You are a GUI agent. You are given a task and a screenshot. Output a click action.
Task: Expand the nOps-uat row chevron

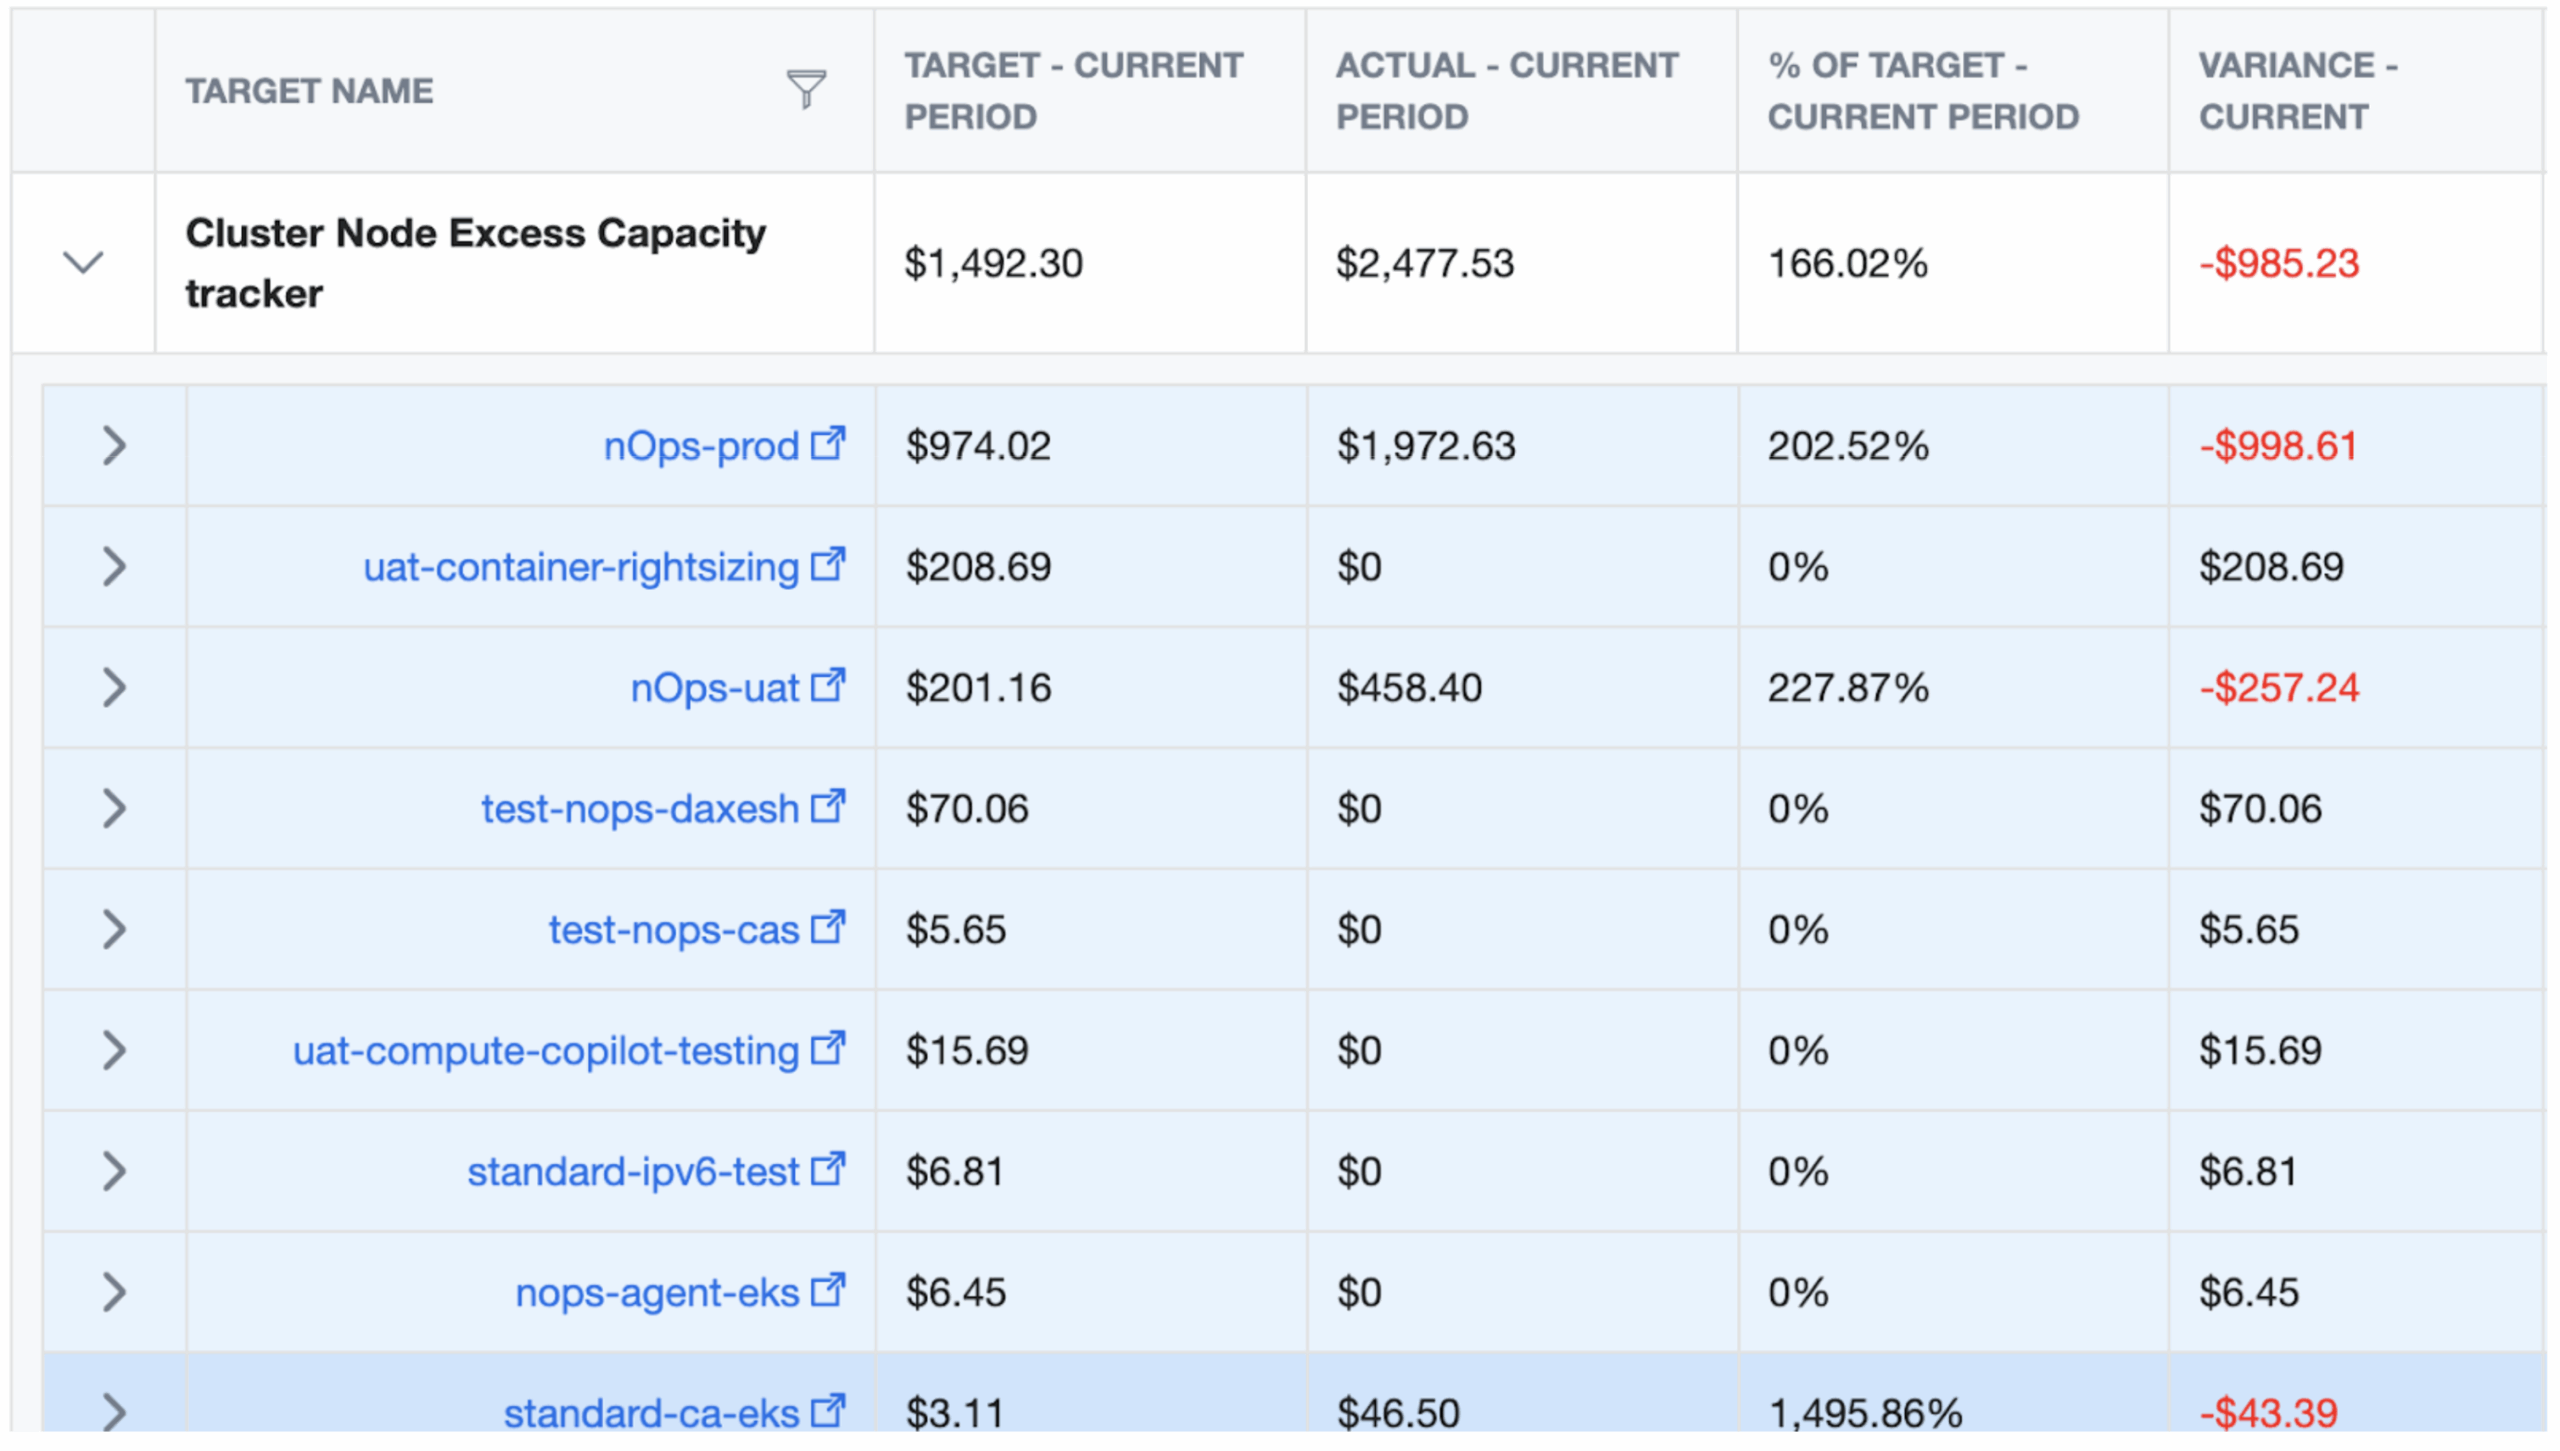114,688
